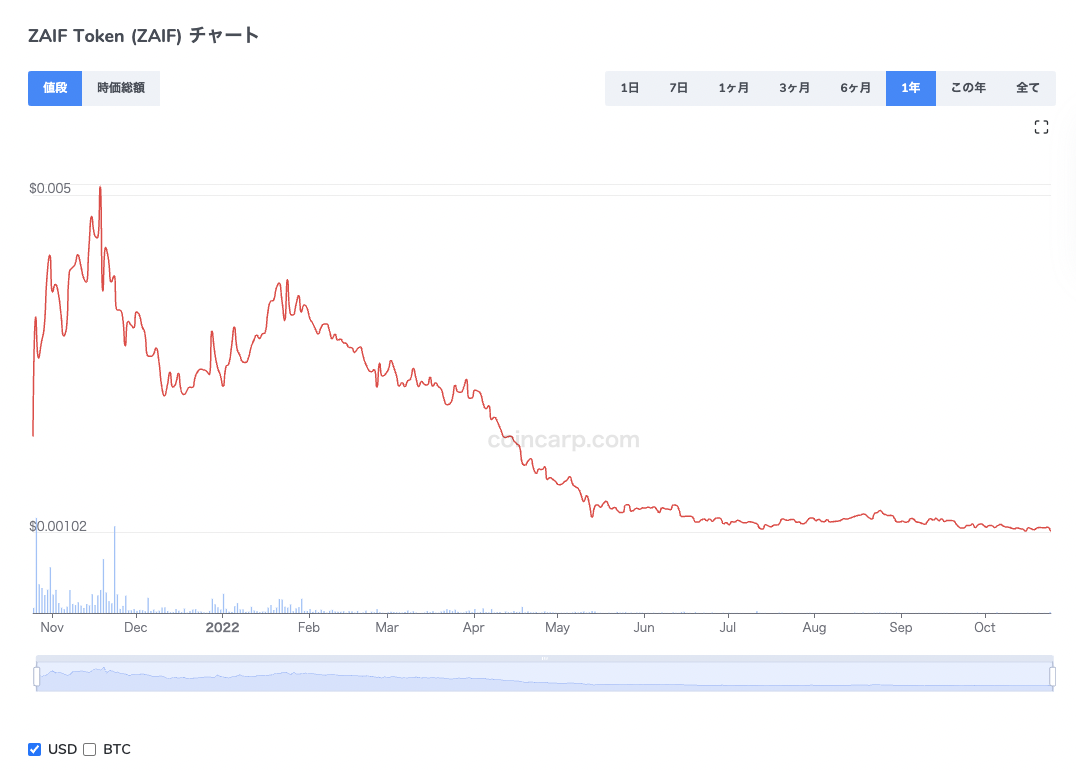Click the right range selector handle
Viewport: 1076px width, 771px height.
coord(1052,676)
